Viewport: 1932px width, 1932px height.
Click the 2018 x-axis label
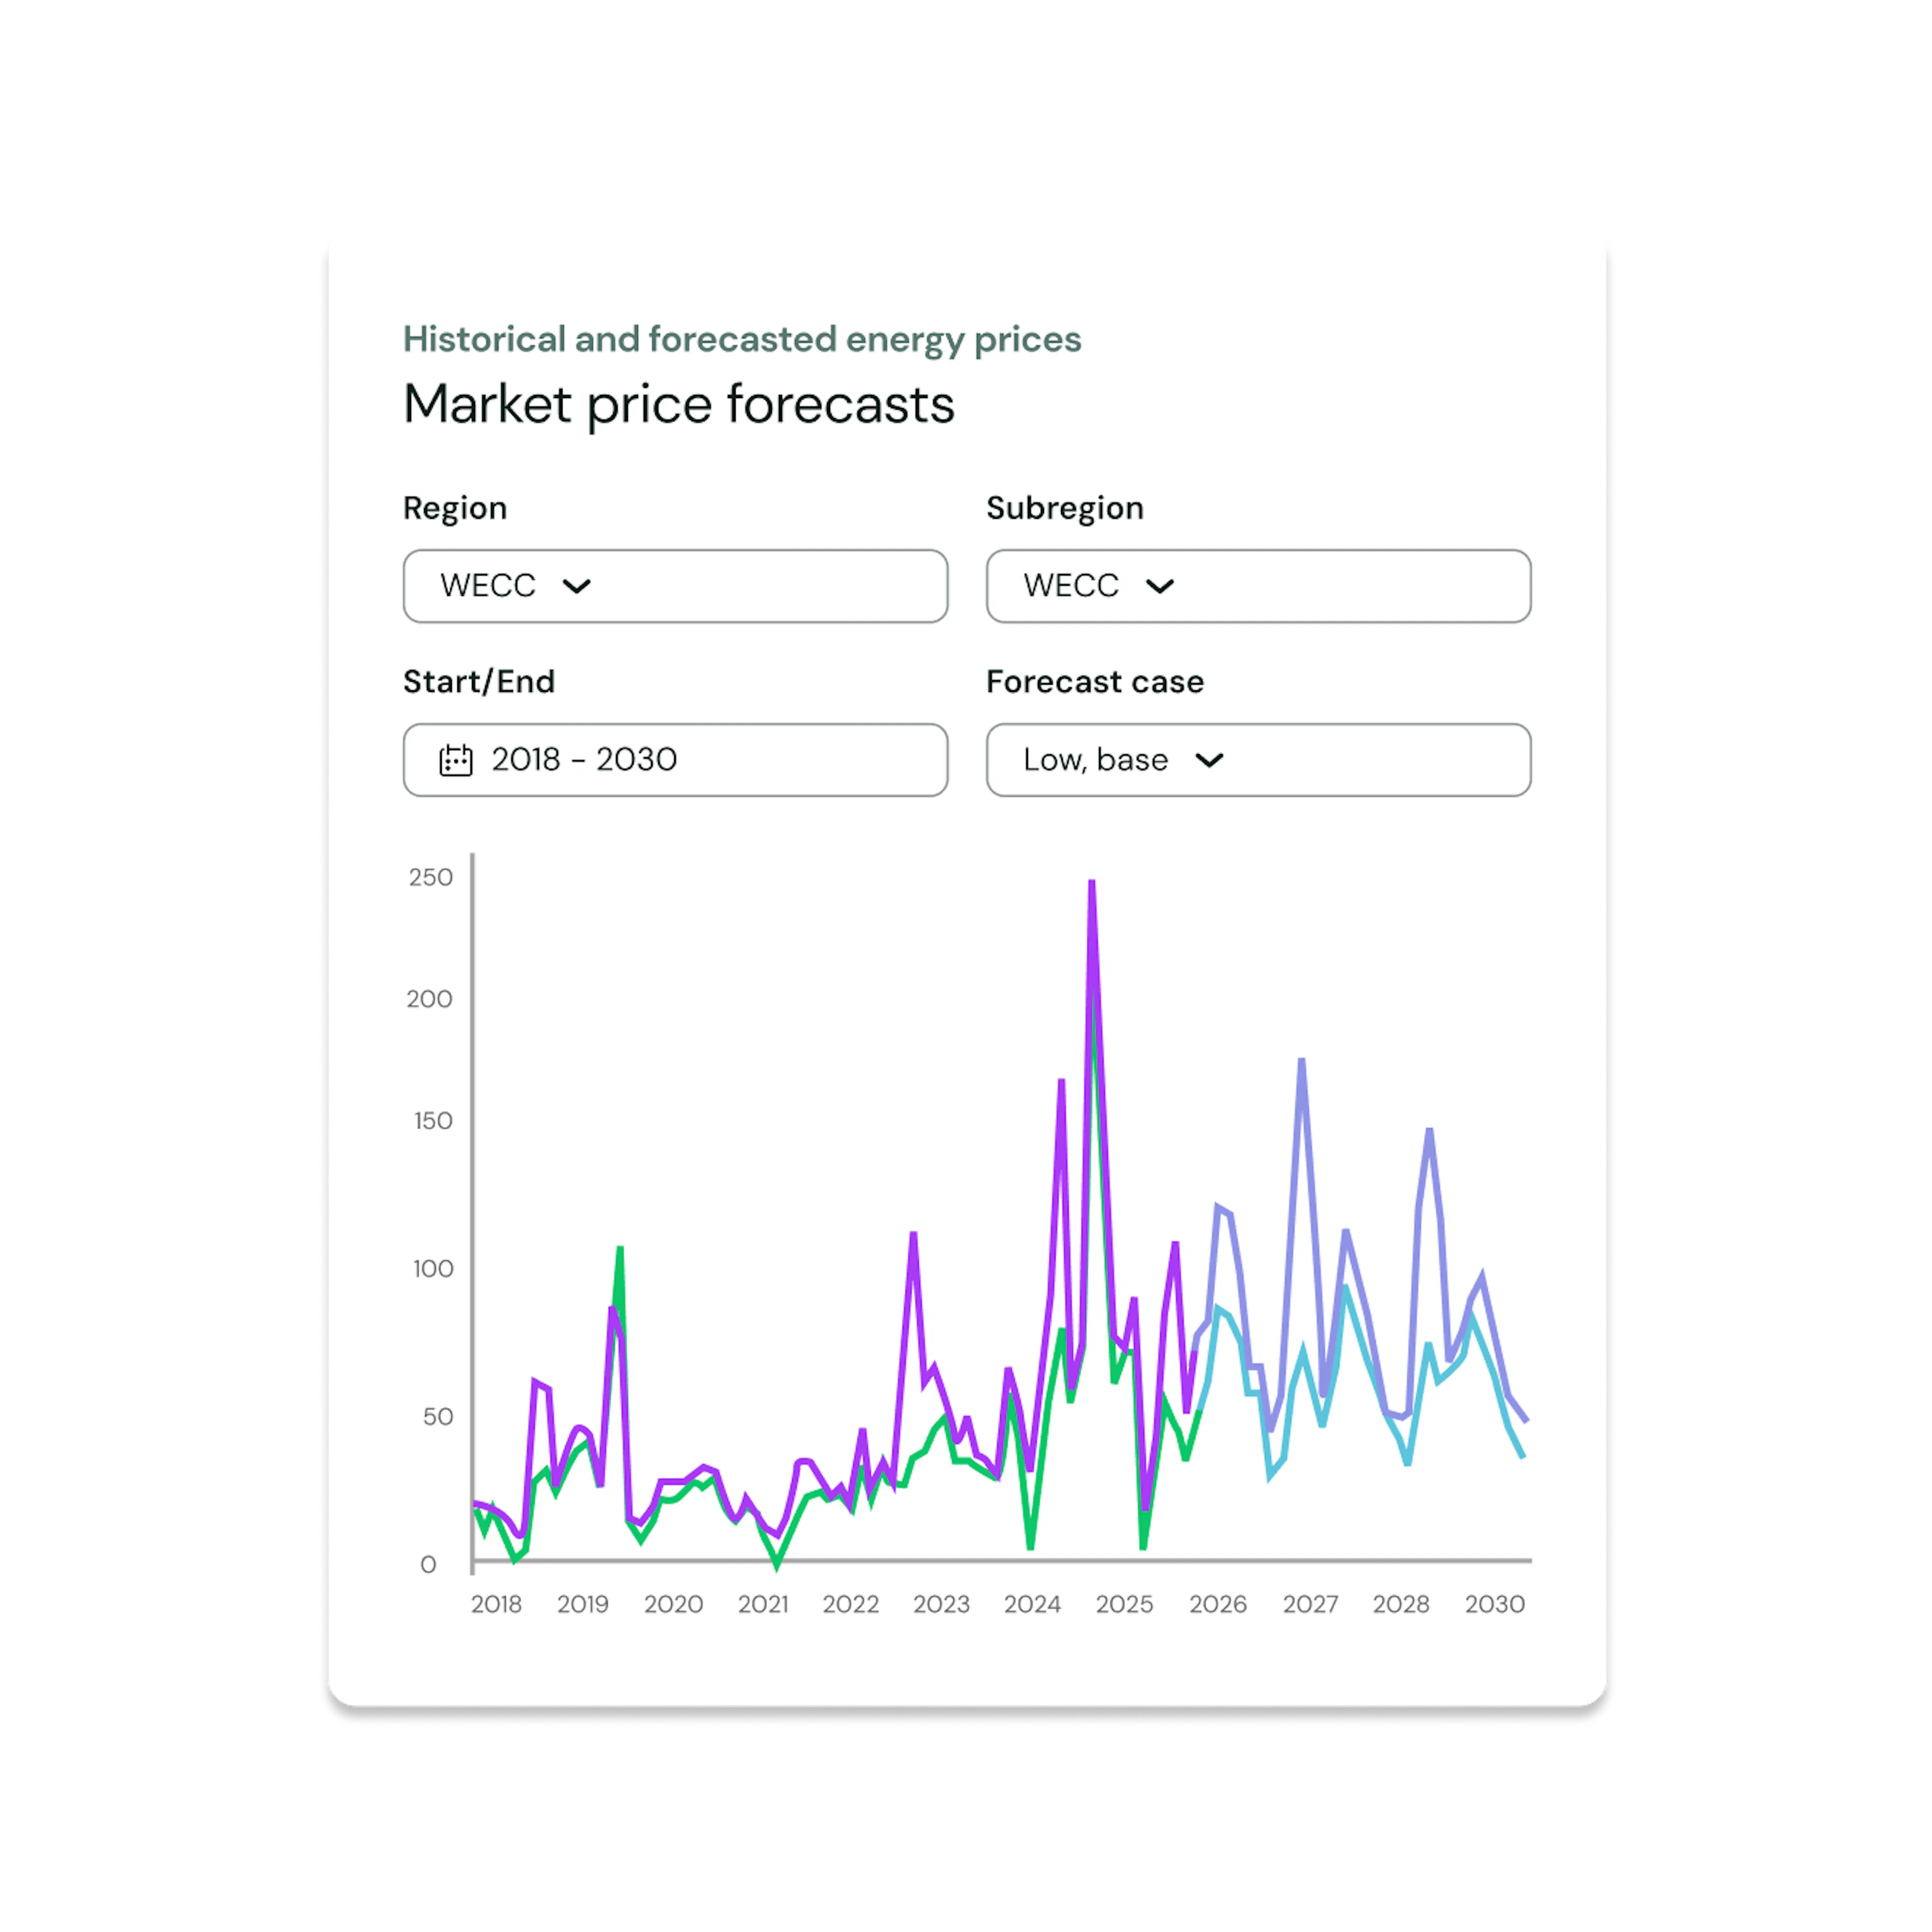(x=496, y=1605)
